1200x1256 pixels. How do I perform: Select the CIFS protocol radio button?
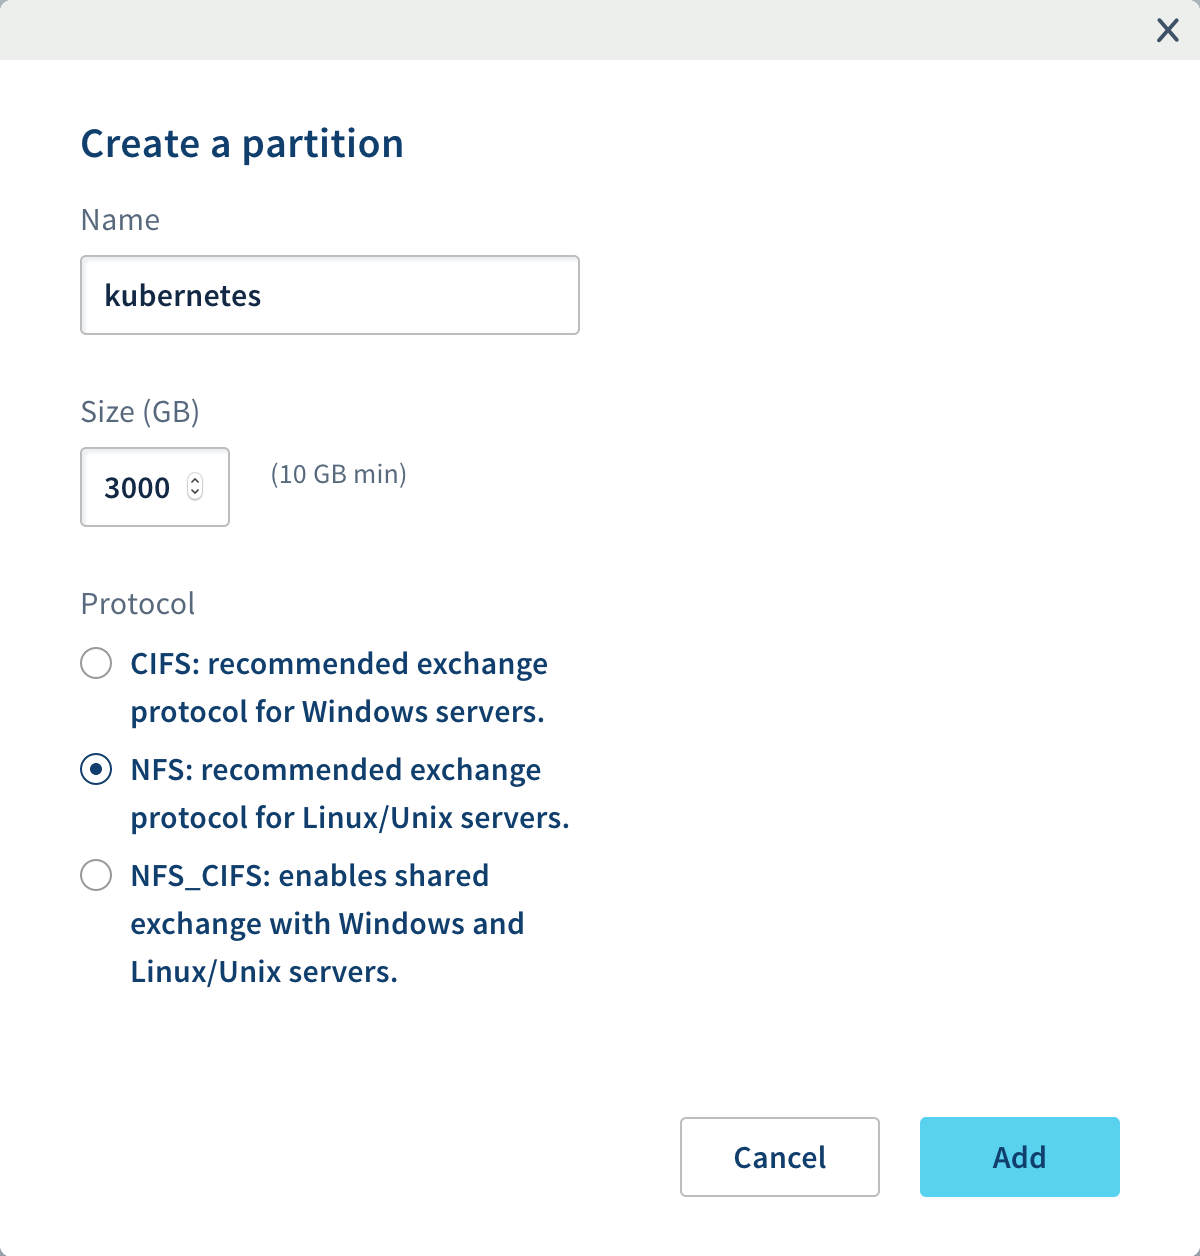tap(95, 663)
